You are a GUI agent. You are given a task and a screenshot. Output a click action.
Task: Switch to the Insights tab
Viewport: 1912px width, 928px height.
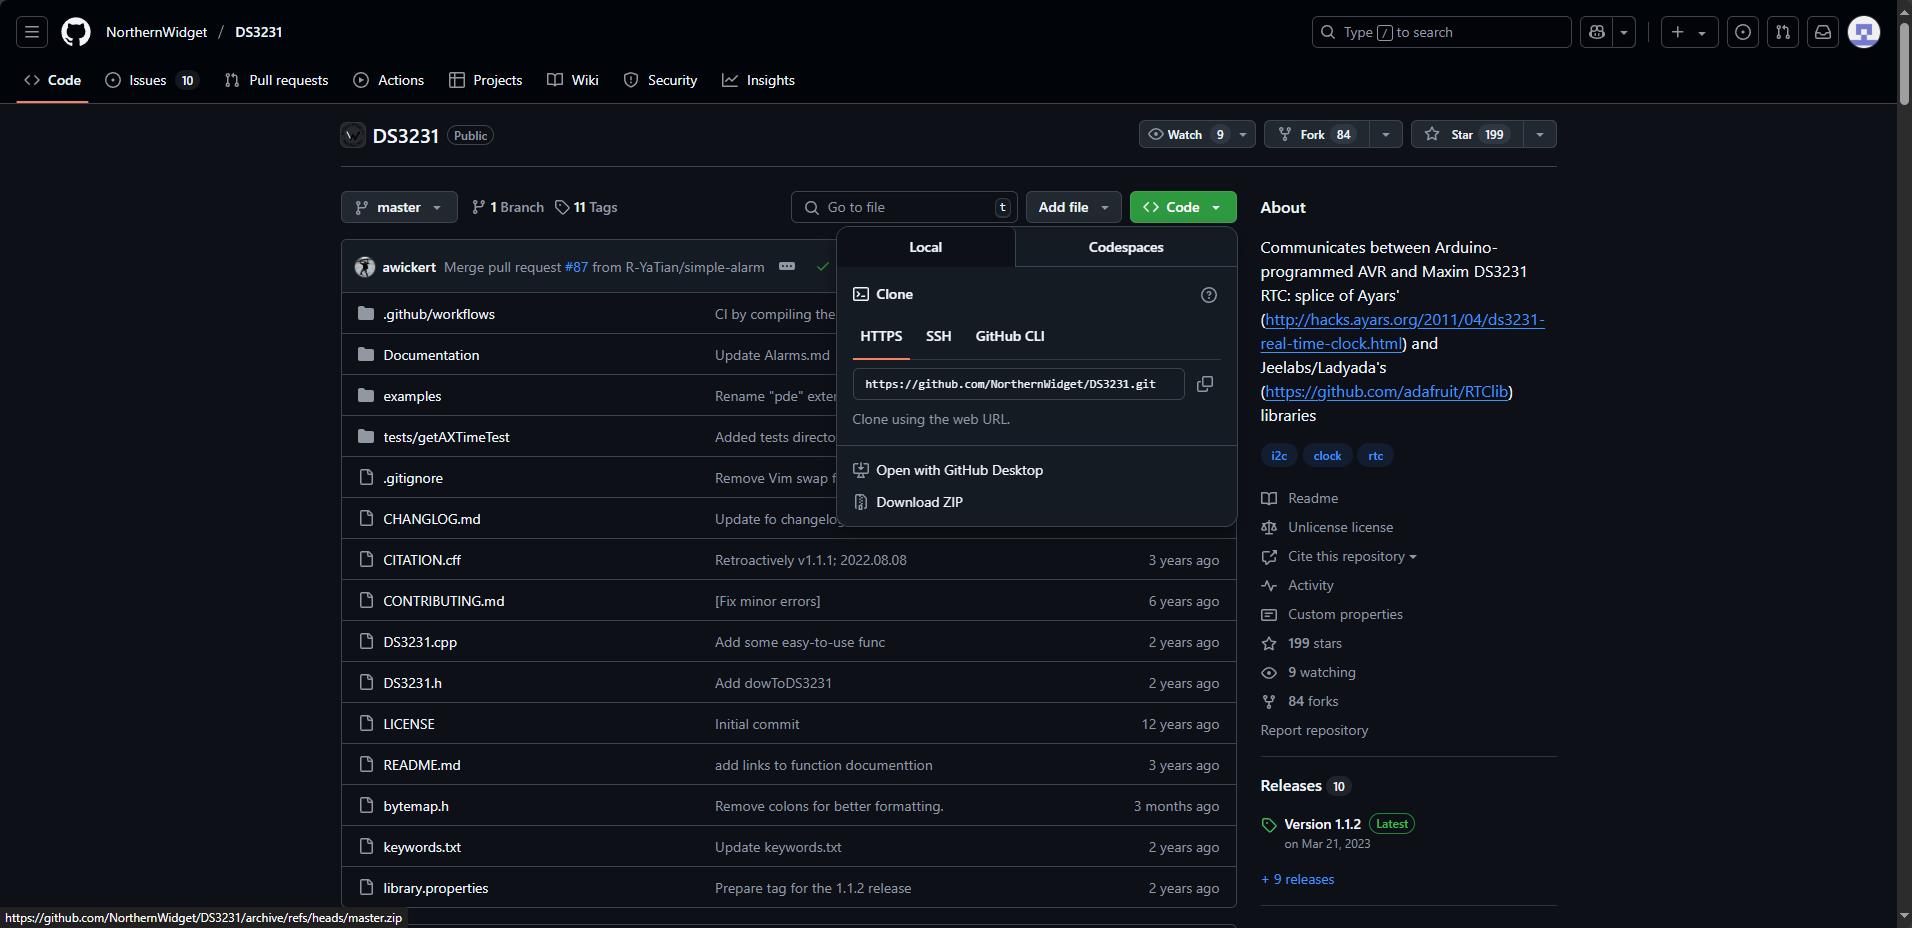759,80
